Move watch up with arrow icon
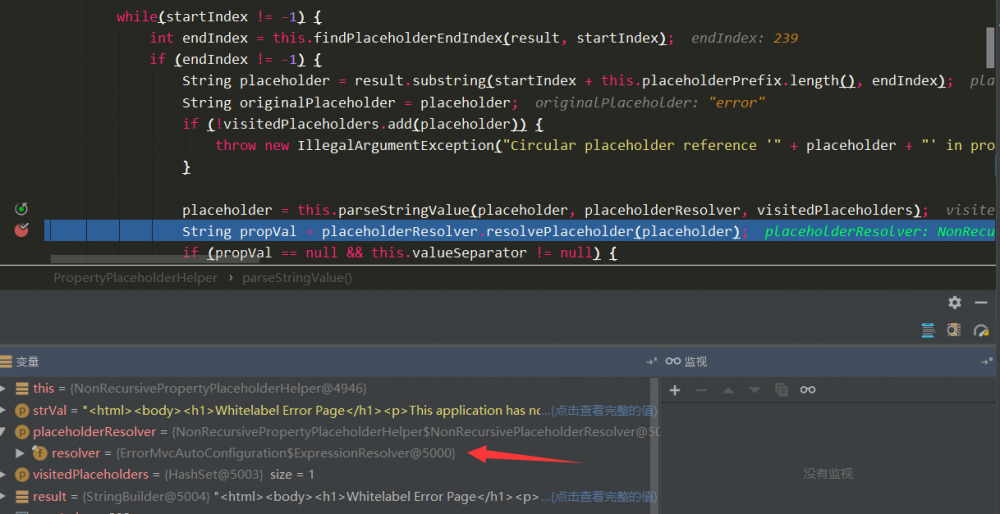1000x514 pixels. pos(728,390)
